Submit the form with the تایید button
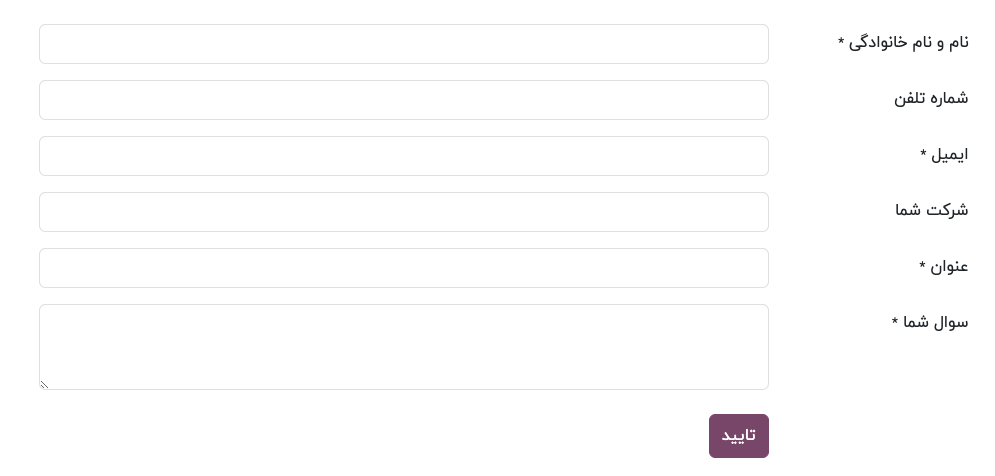 (738, 436)
